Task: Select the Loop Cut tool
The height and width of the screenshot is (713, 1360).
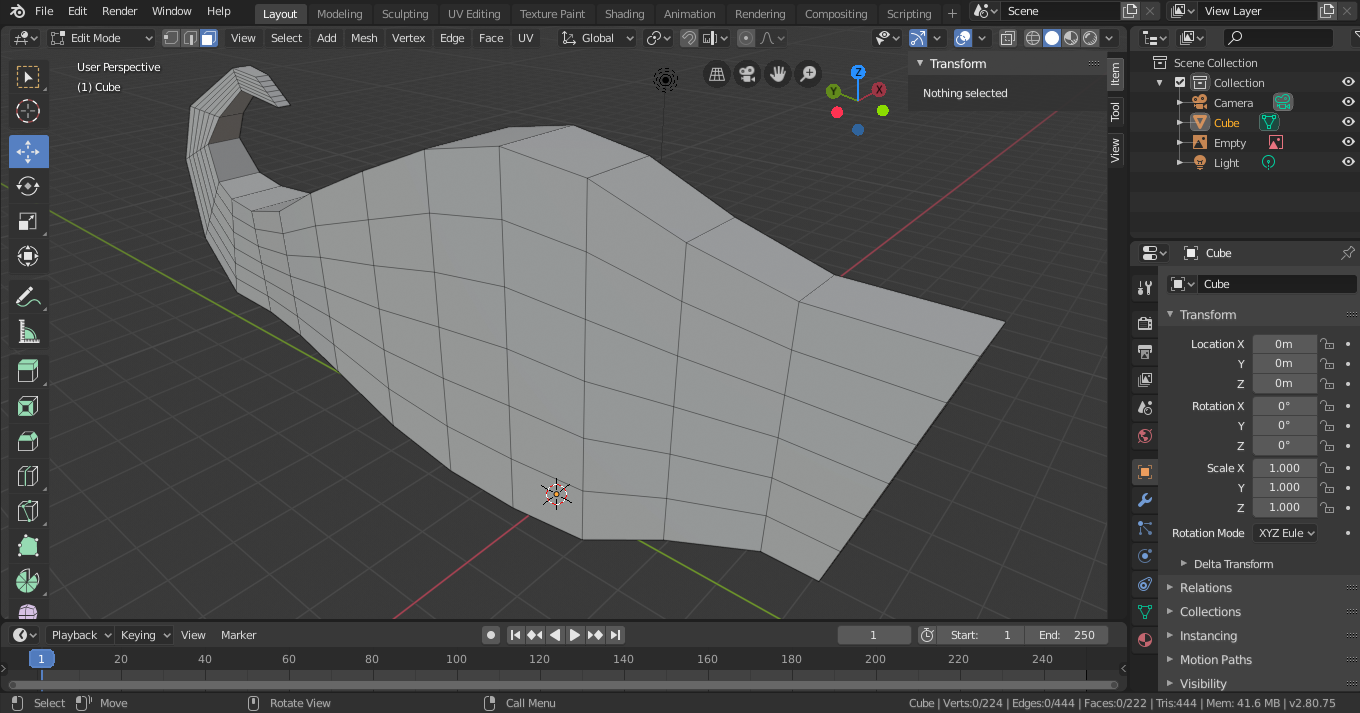Action: click(x=28, y=475)
